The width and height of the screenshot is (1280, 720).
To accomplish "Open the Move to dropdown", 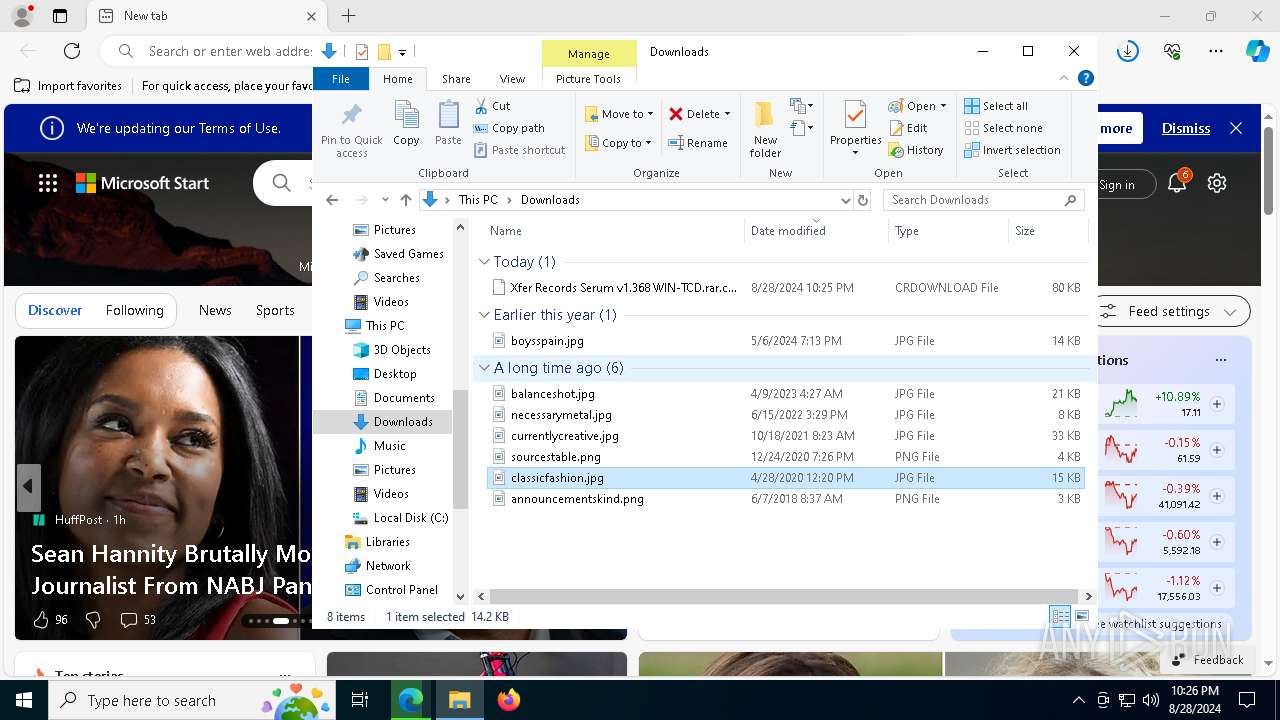I will click(x=619, y=114).
